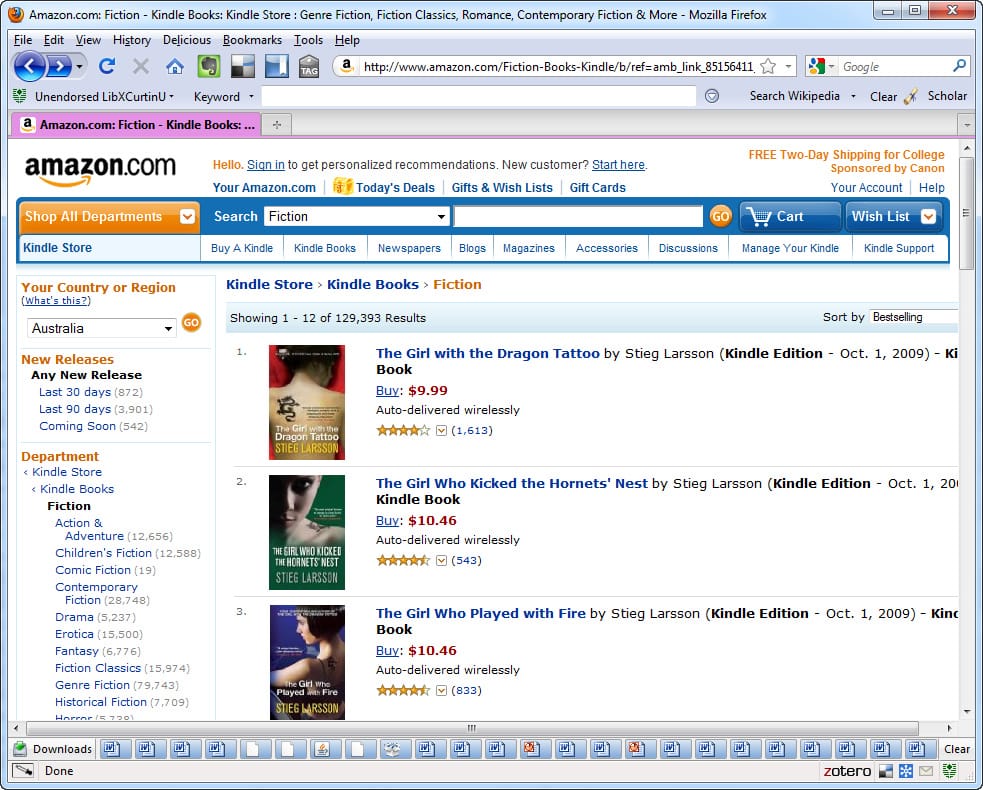Click the orange GO button beside the search box
This screenshot has width=983, height=790.
720,216
